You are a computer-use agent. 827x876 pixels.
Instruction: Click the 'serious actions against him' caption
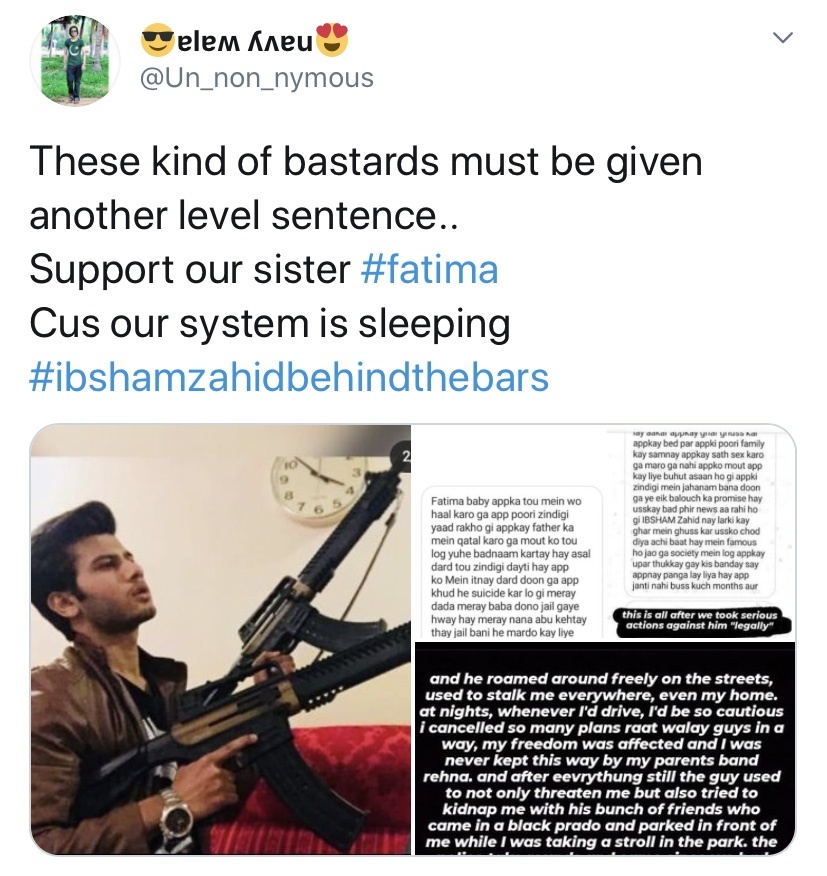(701, 620)
